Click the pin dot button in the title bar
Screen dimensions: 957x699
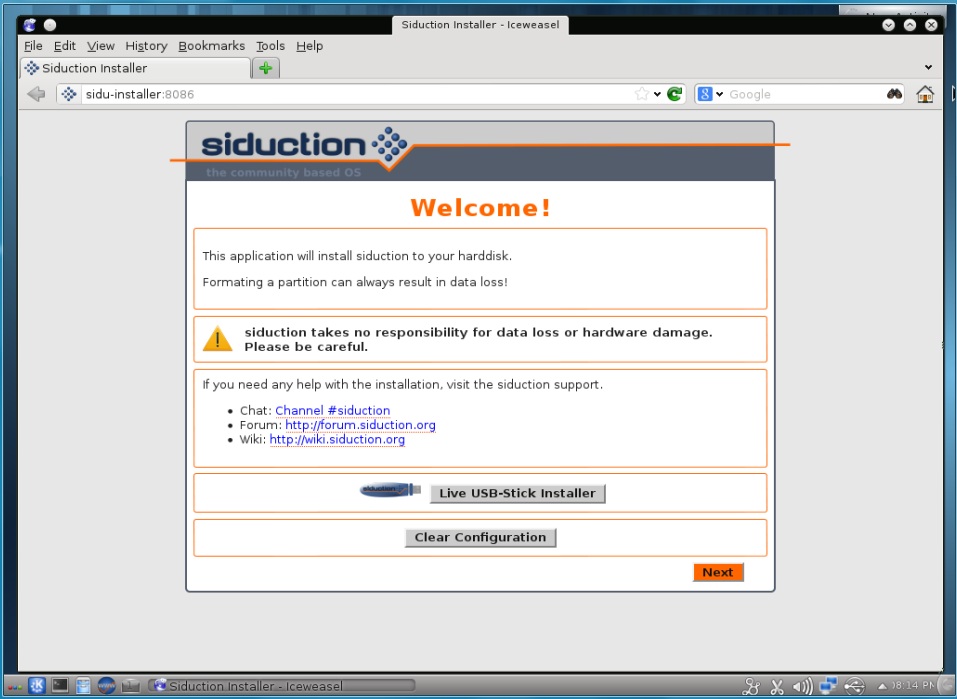click(50, 25)
